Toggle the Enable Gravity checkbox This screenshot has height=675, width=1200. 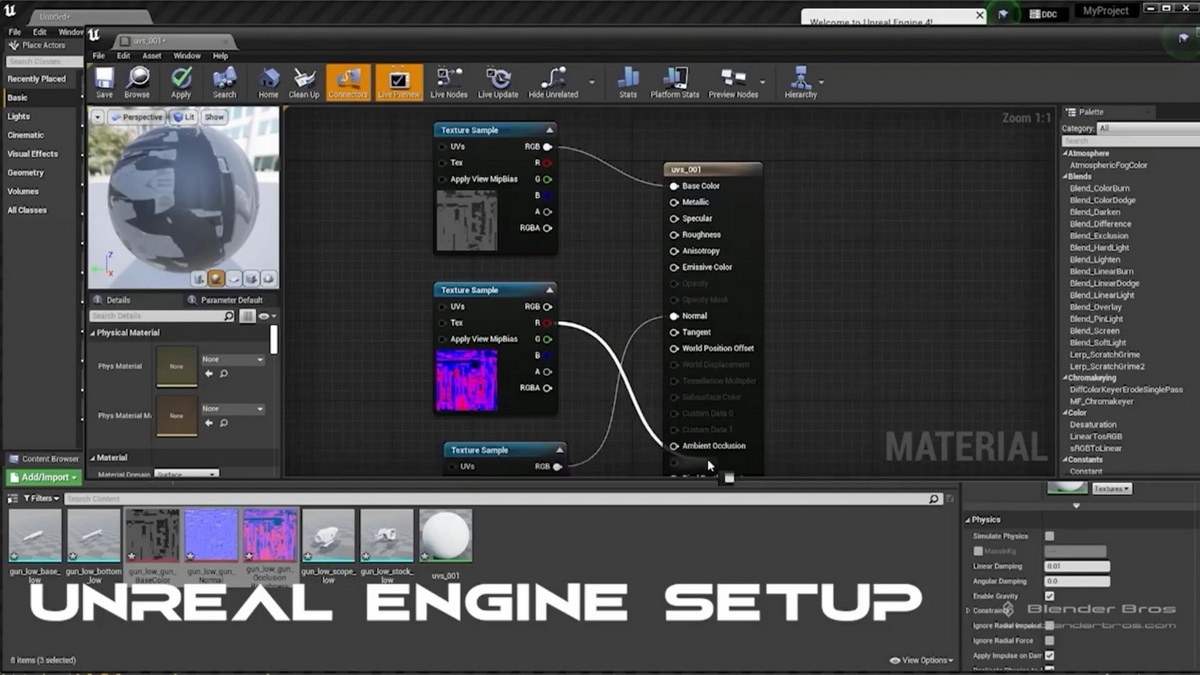pos(1049,596)
